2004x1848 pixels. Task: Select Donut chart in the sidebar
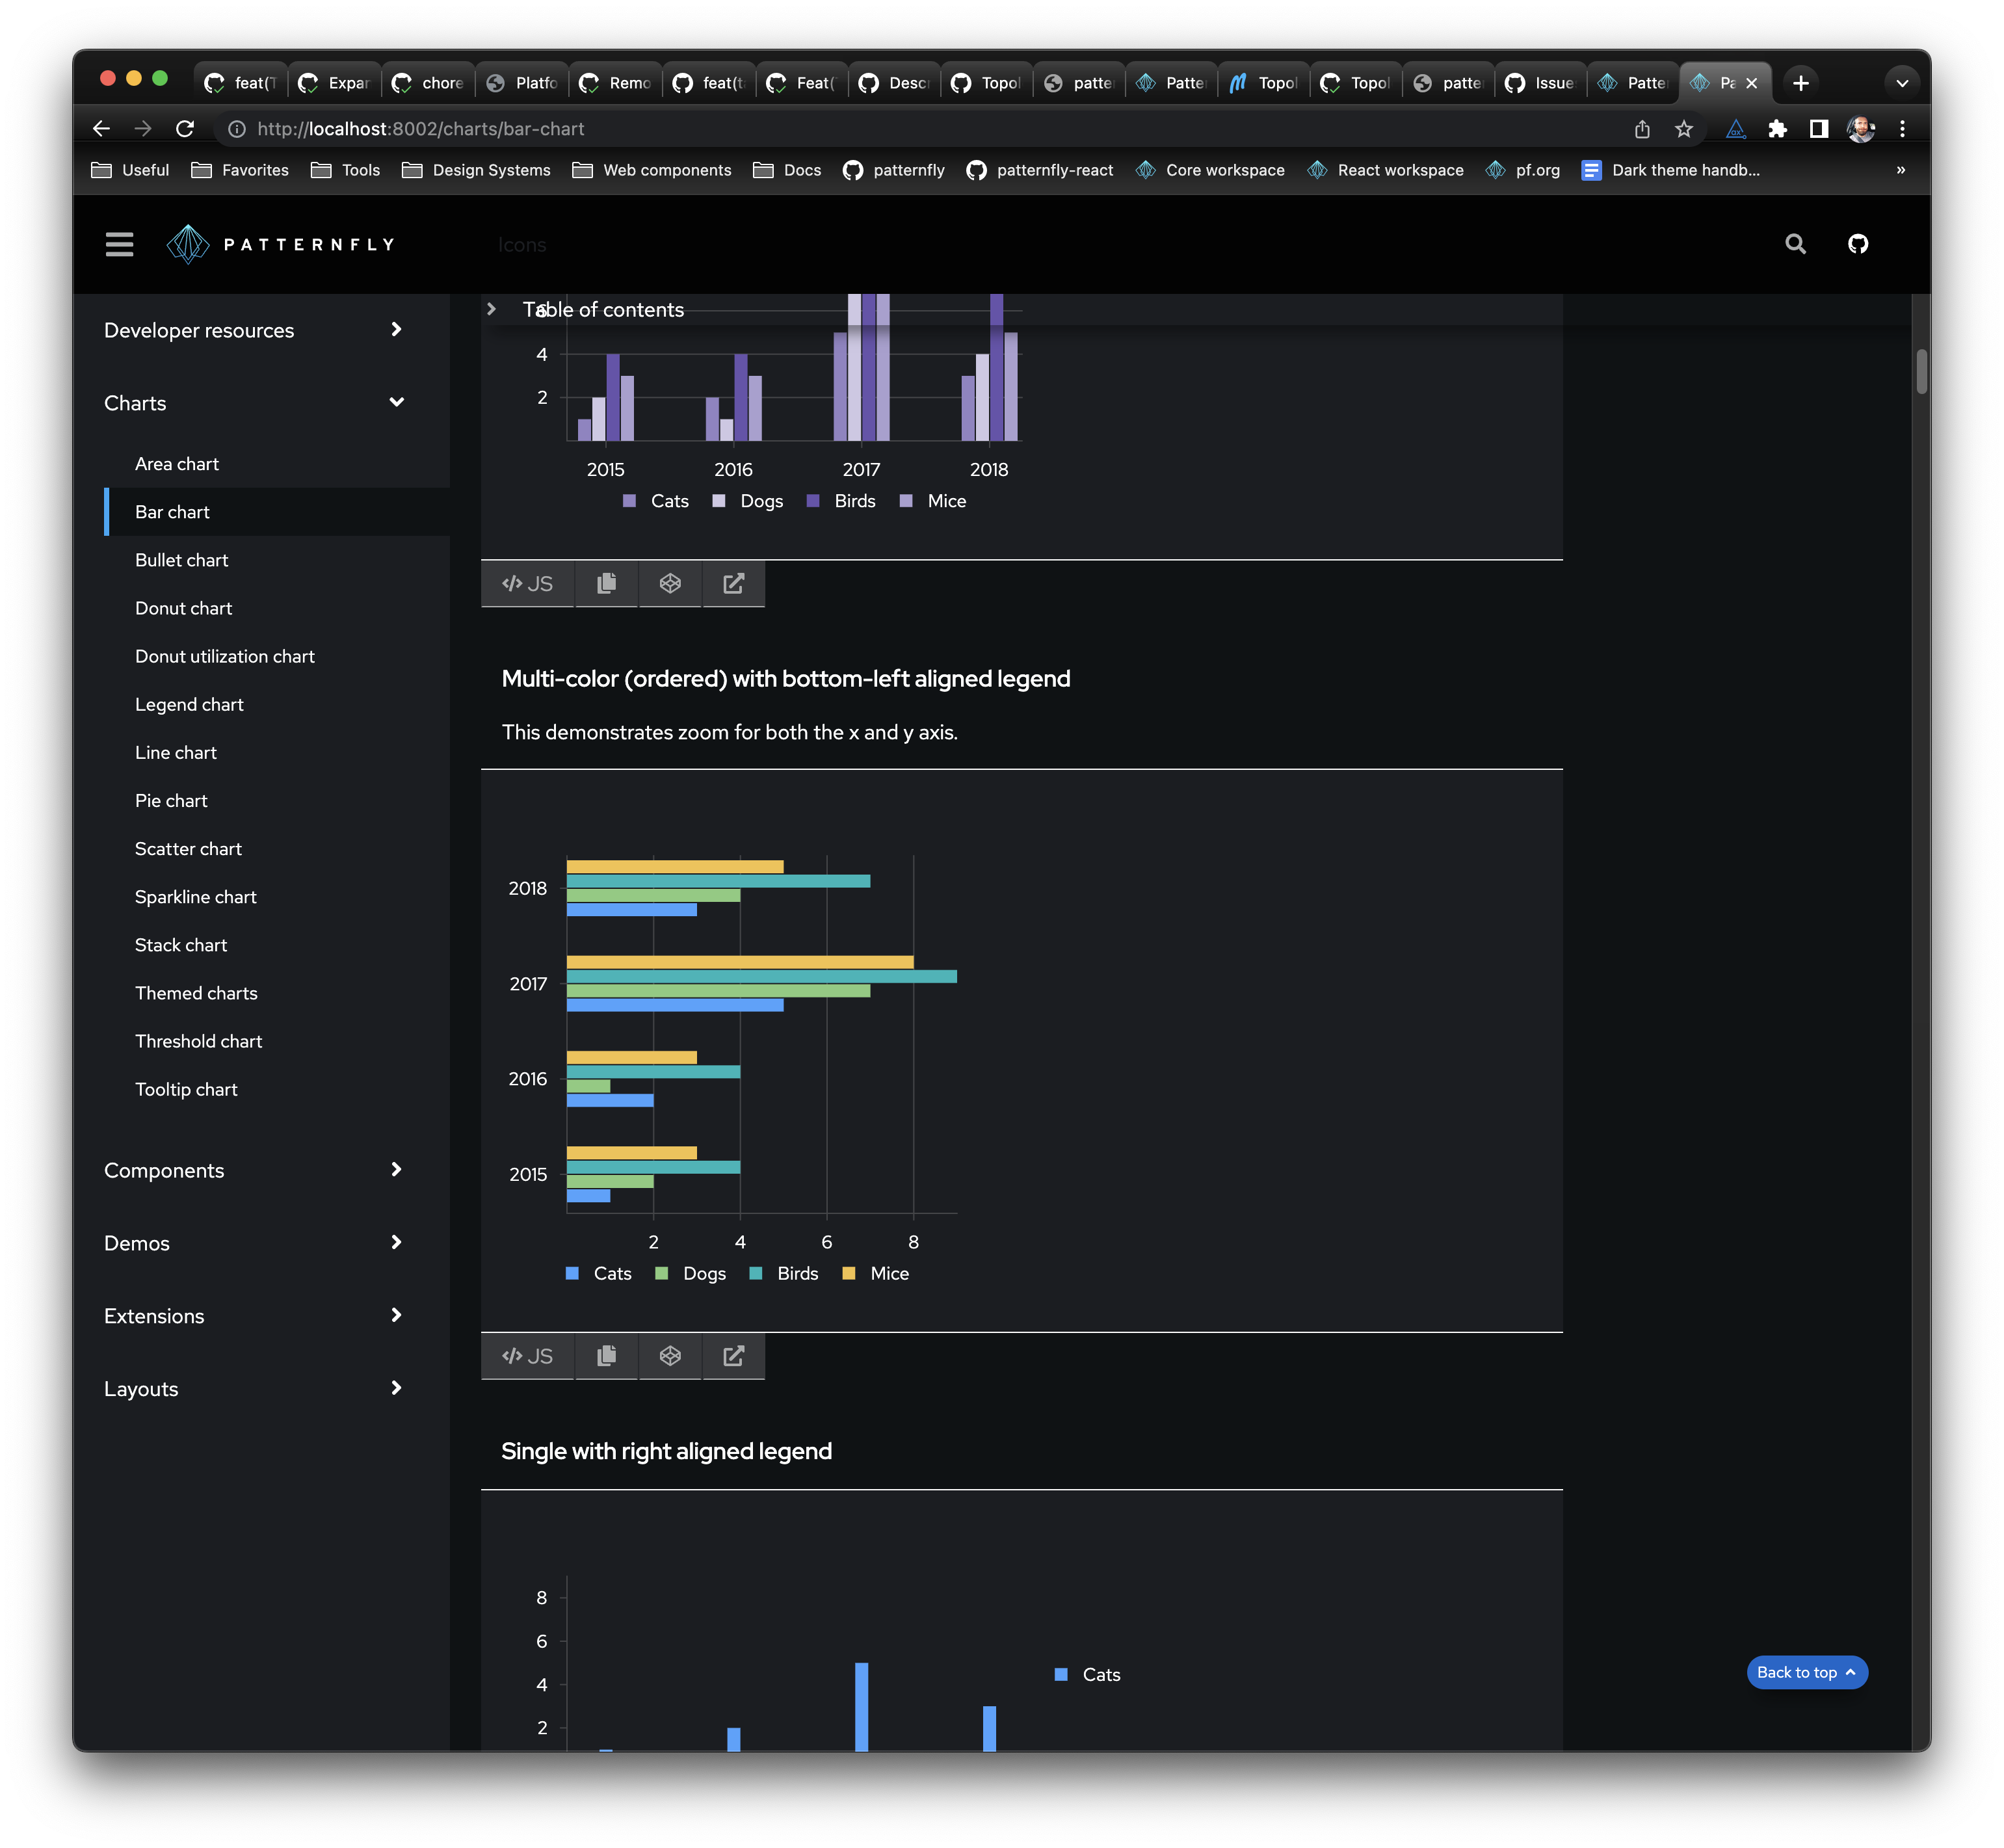point(183,608)
